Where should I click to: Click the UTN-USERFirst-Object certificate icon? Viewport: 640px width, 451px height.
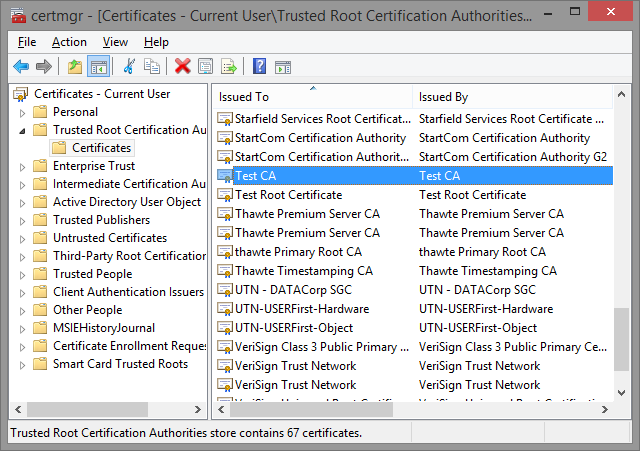point(225,328)
